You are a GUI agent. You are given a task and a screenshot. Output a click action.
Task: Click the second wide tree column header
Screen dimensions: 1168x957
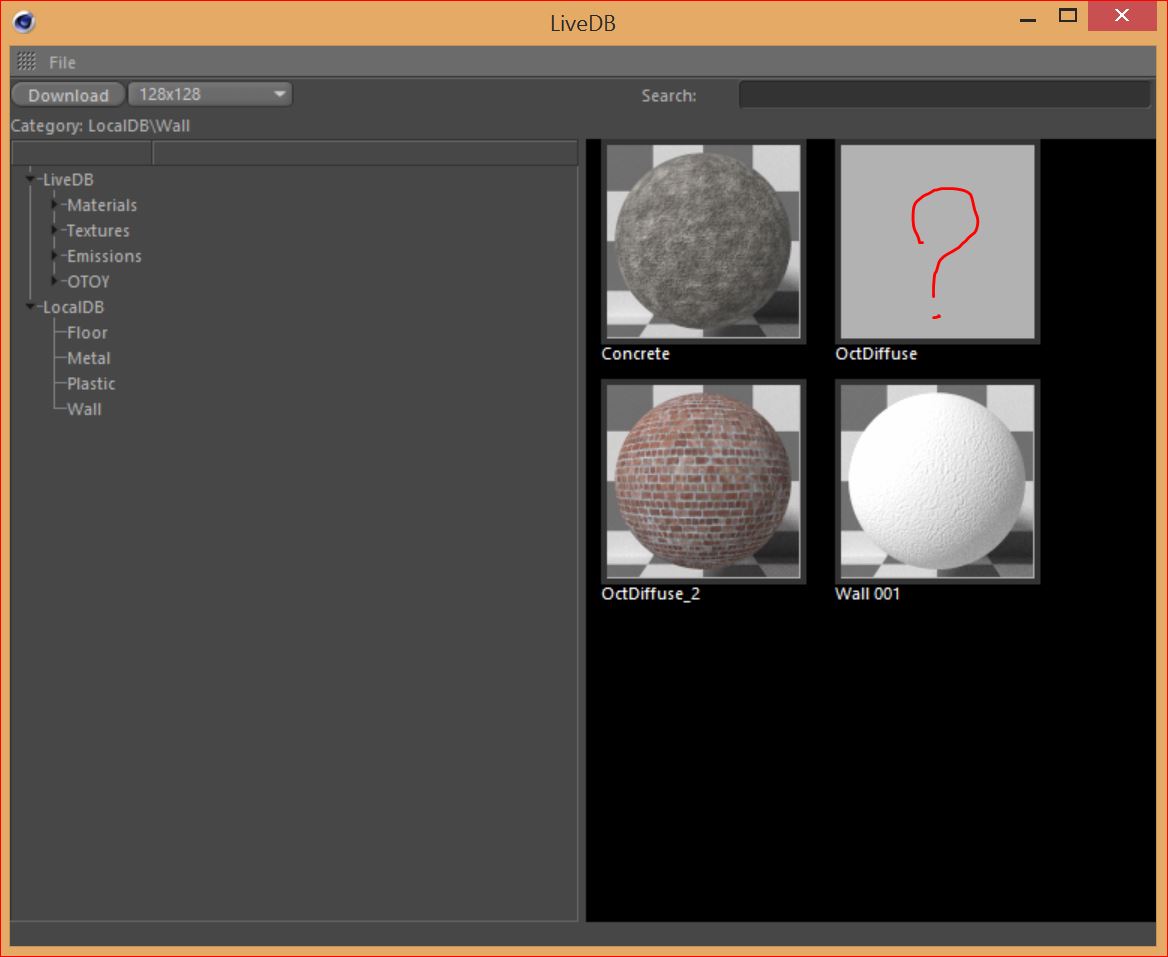[365, 153]
